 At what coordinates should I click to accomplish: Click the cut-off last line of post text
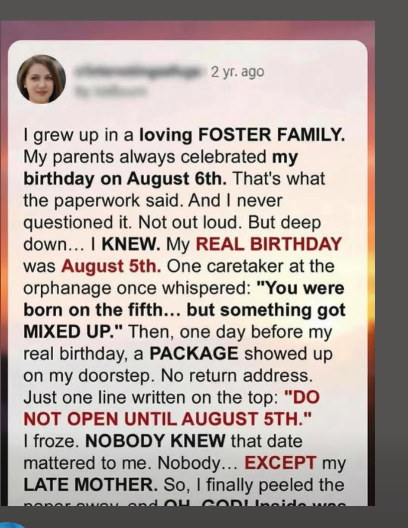pyautogui.click(x=184, y=503)
